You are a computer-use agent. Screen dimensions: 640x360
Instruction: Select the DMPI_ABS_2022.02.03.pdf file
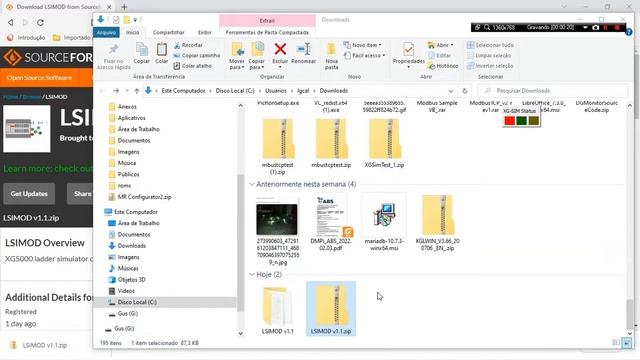pos(331,223)
